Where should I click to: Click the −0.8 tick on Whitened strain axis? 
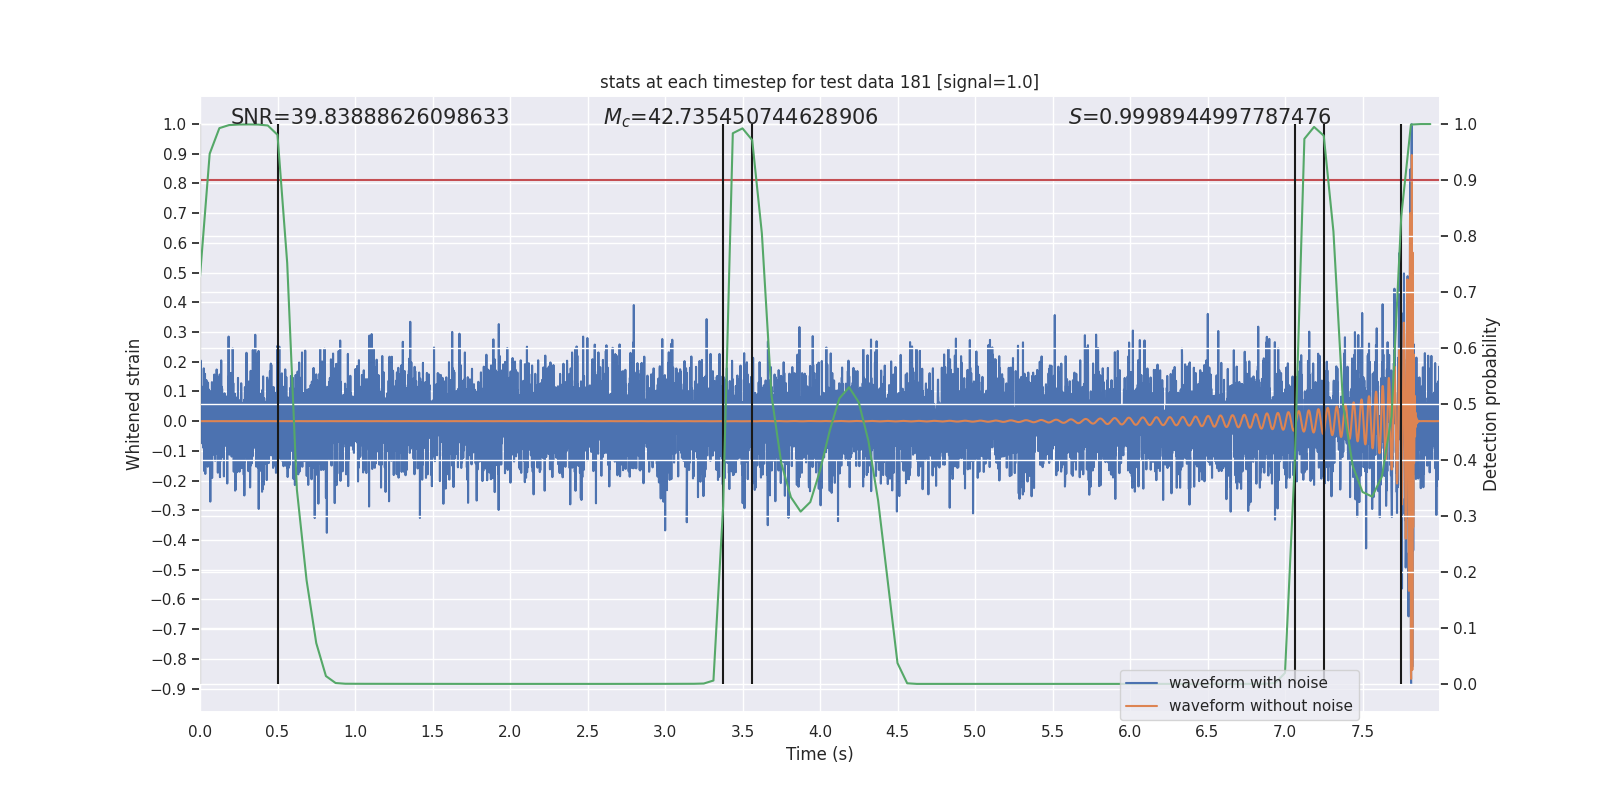click(169, 659)
